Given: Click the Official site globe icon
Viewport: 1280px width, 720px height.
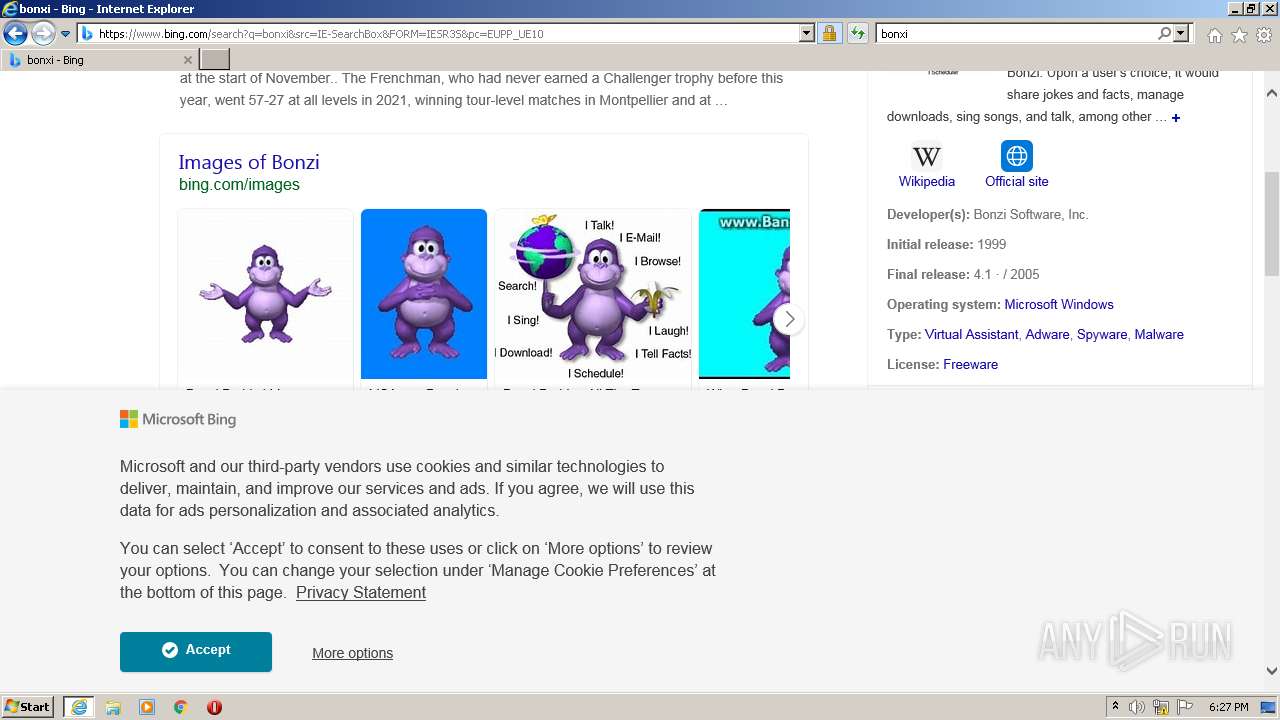Looking at the screenshot, I should [x=1017, y=156].
